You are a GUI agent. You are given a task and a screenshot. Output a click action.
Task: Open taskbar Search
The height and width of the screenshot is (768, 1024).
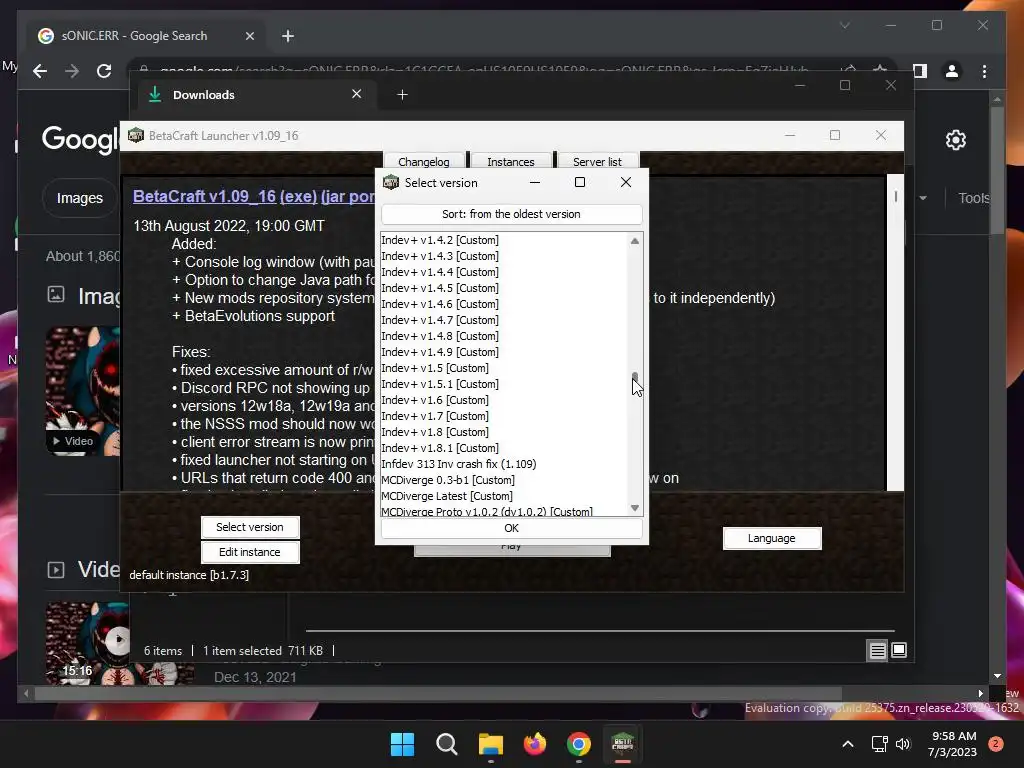coord(447,744)
